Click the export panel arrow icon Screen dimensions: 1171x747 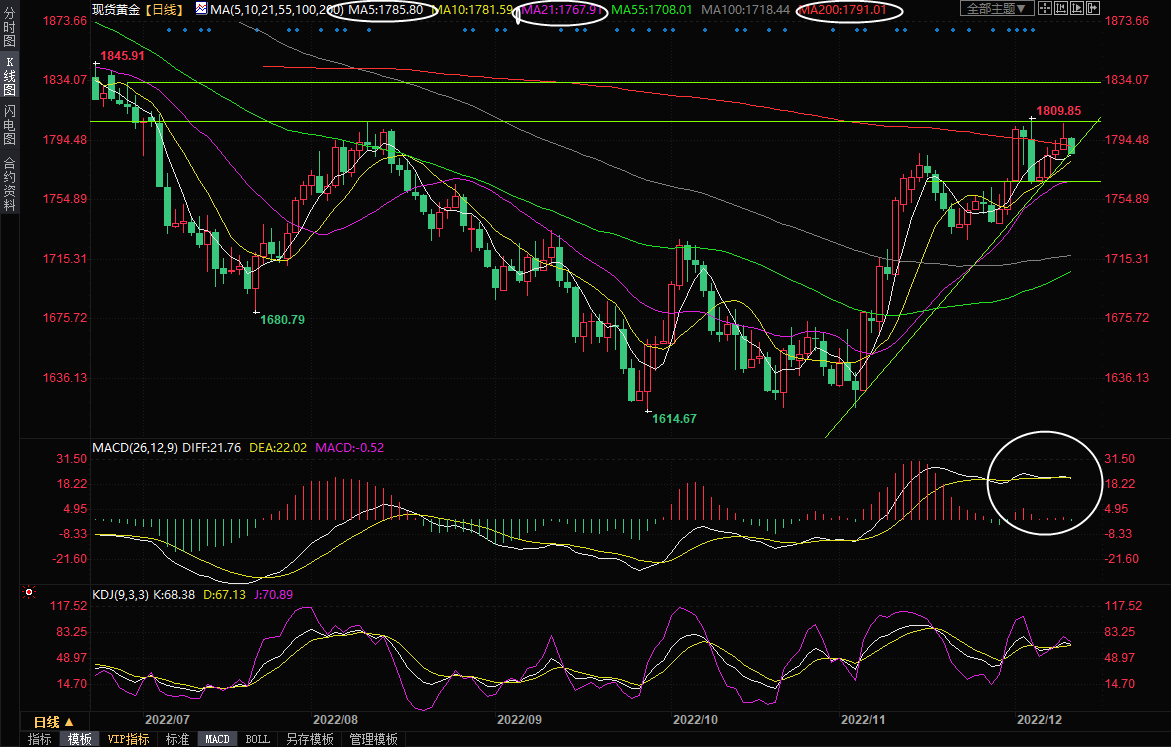pyautogui.click(x=1093, y=8)
